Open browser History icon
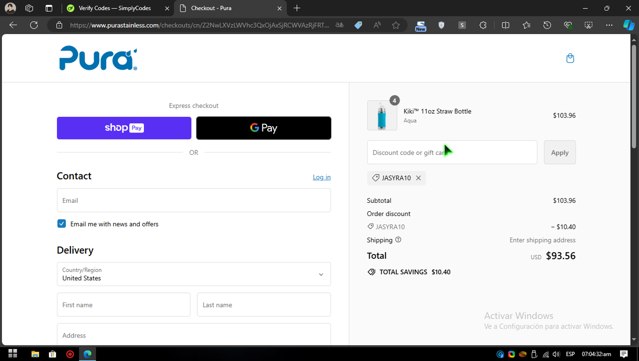Image resolution: width=639 pixels, height=361 pixels. tap(547, 25)
